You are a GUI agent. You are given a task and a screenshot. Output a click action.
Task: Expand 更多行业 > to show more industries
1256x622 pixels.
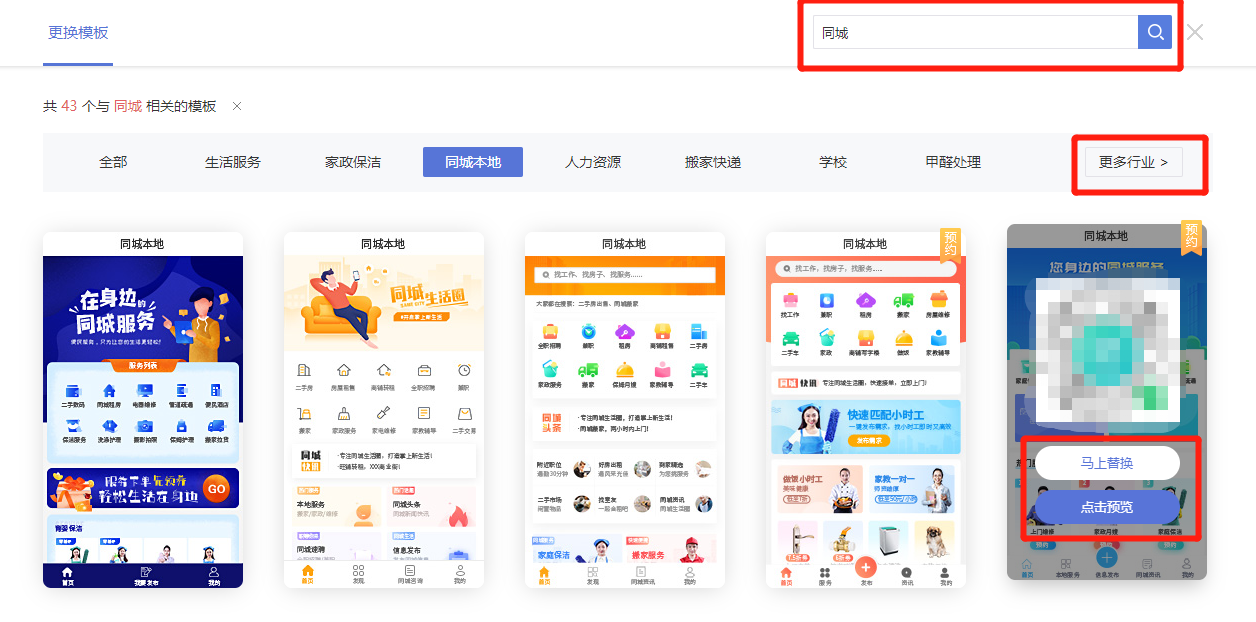1133,162
